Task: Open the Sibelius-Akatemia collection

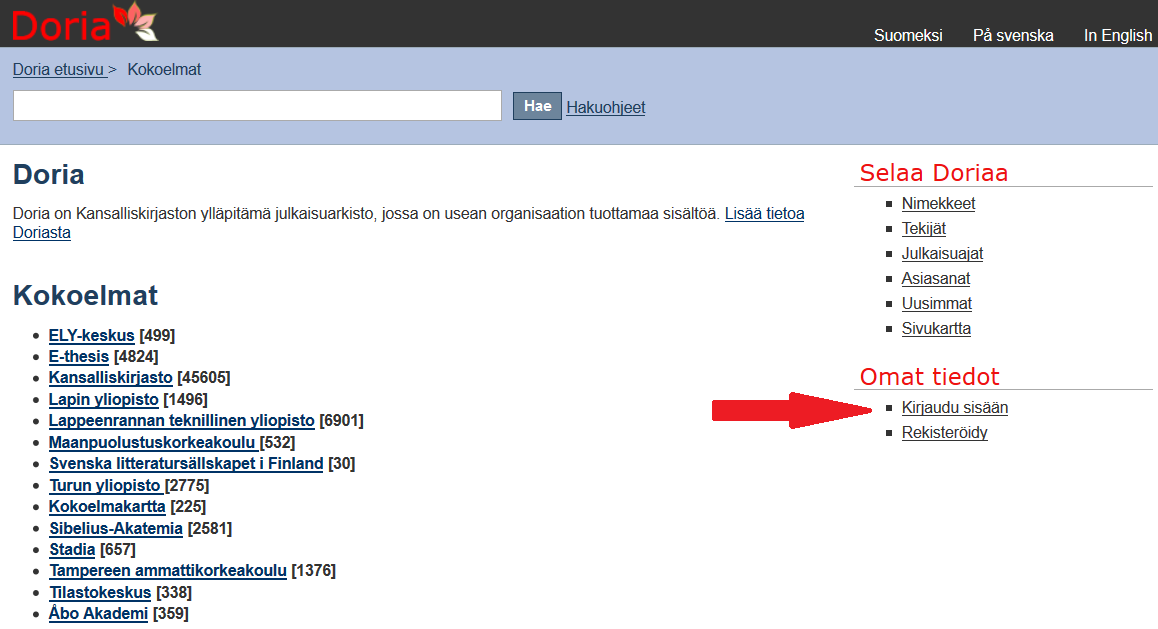Action: pos(116,529)
